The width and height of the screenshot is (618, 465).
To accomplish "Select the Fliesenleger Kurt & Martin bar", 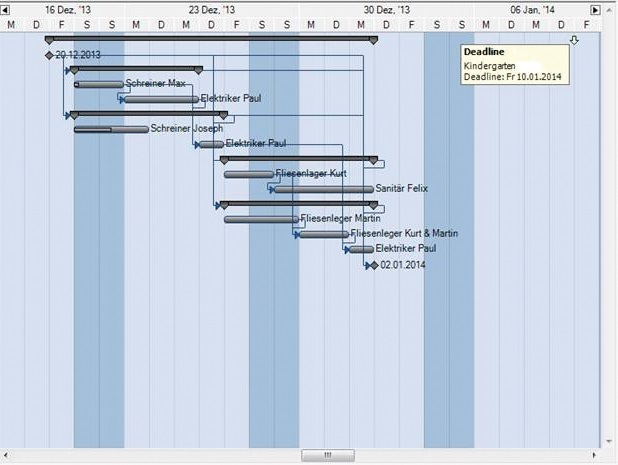I will pos(323,234).
